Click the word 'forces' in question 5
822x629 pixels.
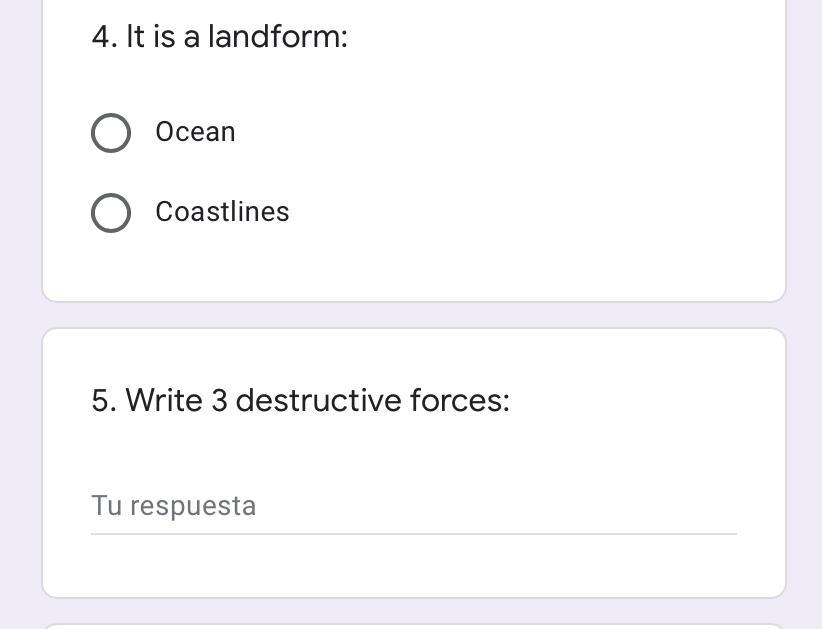pos(459,401)
